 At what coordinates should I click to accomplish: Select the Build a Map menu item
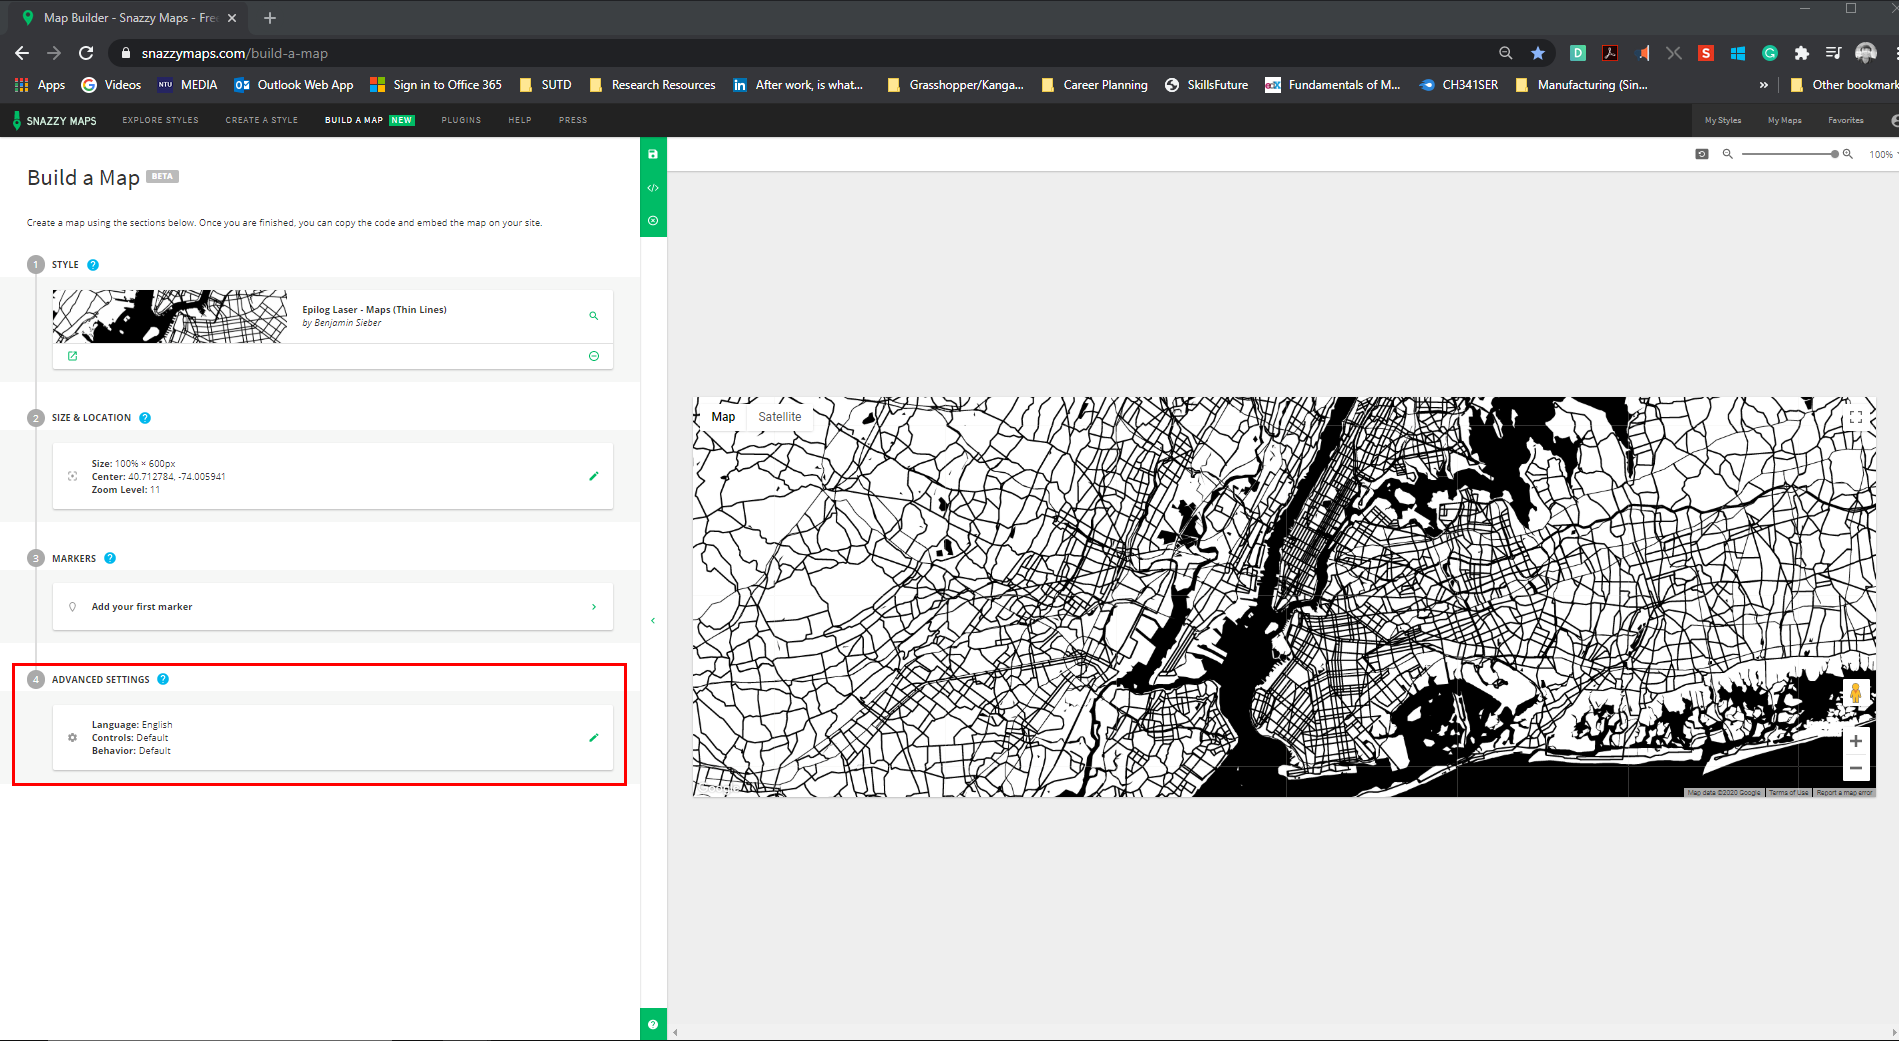pyautogui.click(x=354, y=120)
